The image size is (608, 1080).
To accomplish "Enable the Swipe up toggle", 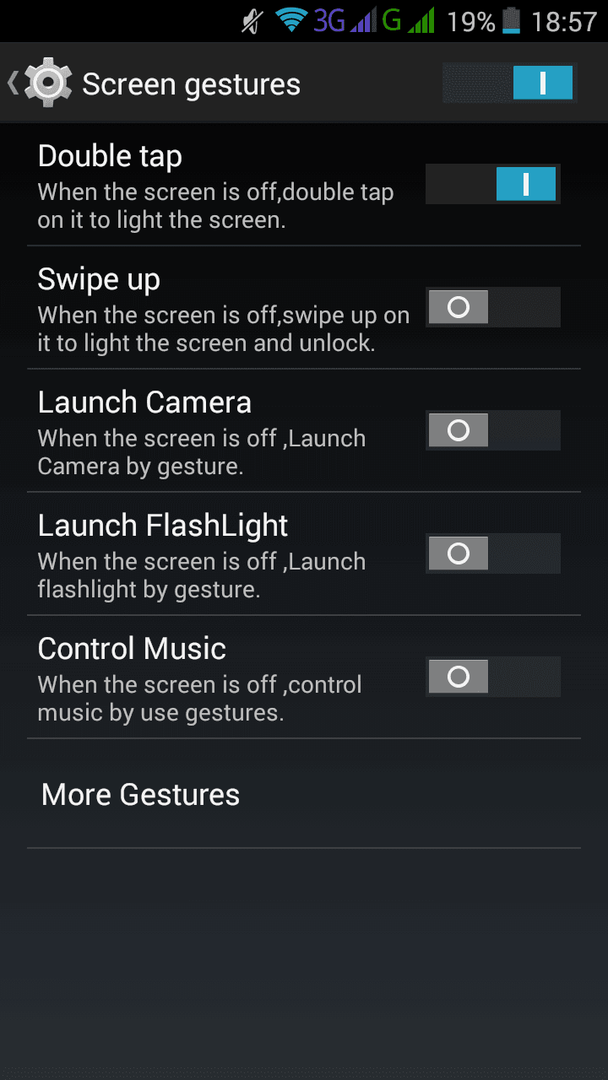I will [x=492, y=307].
